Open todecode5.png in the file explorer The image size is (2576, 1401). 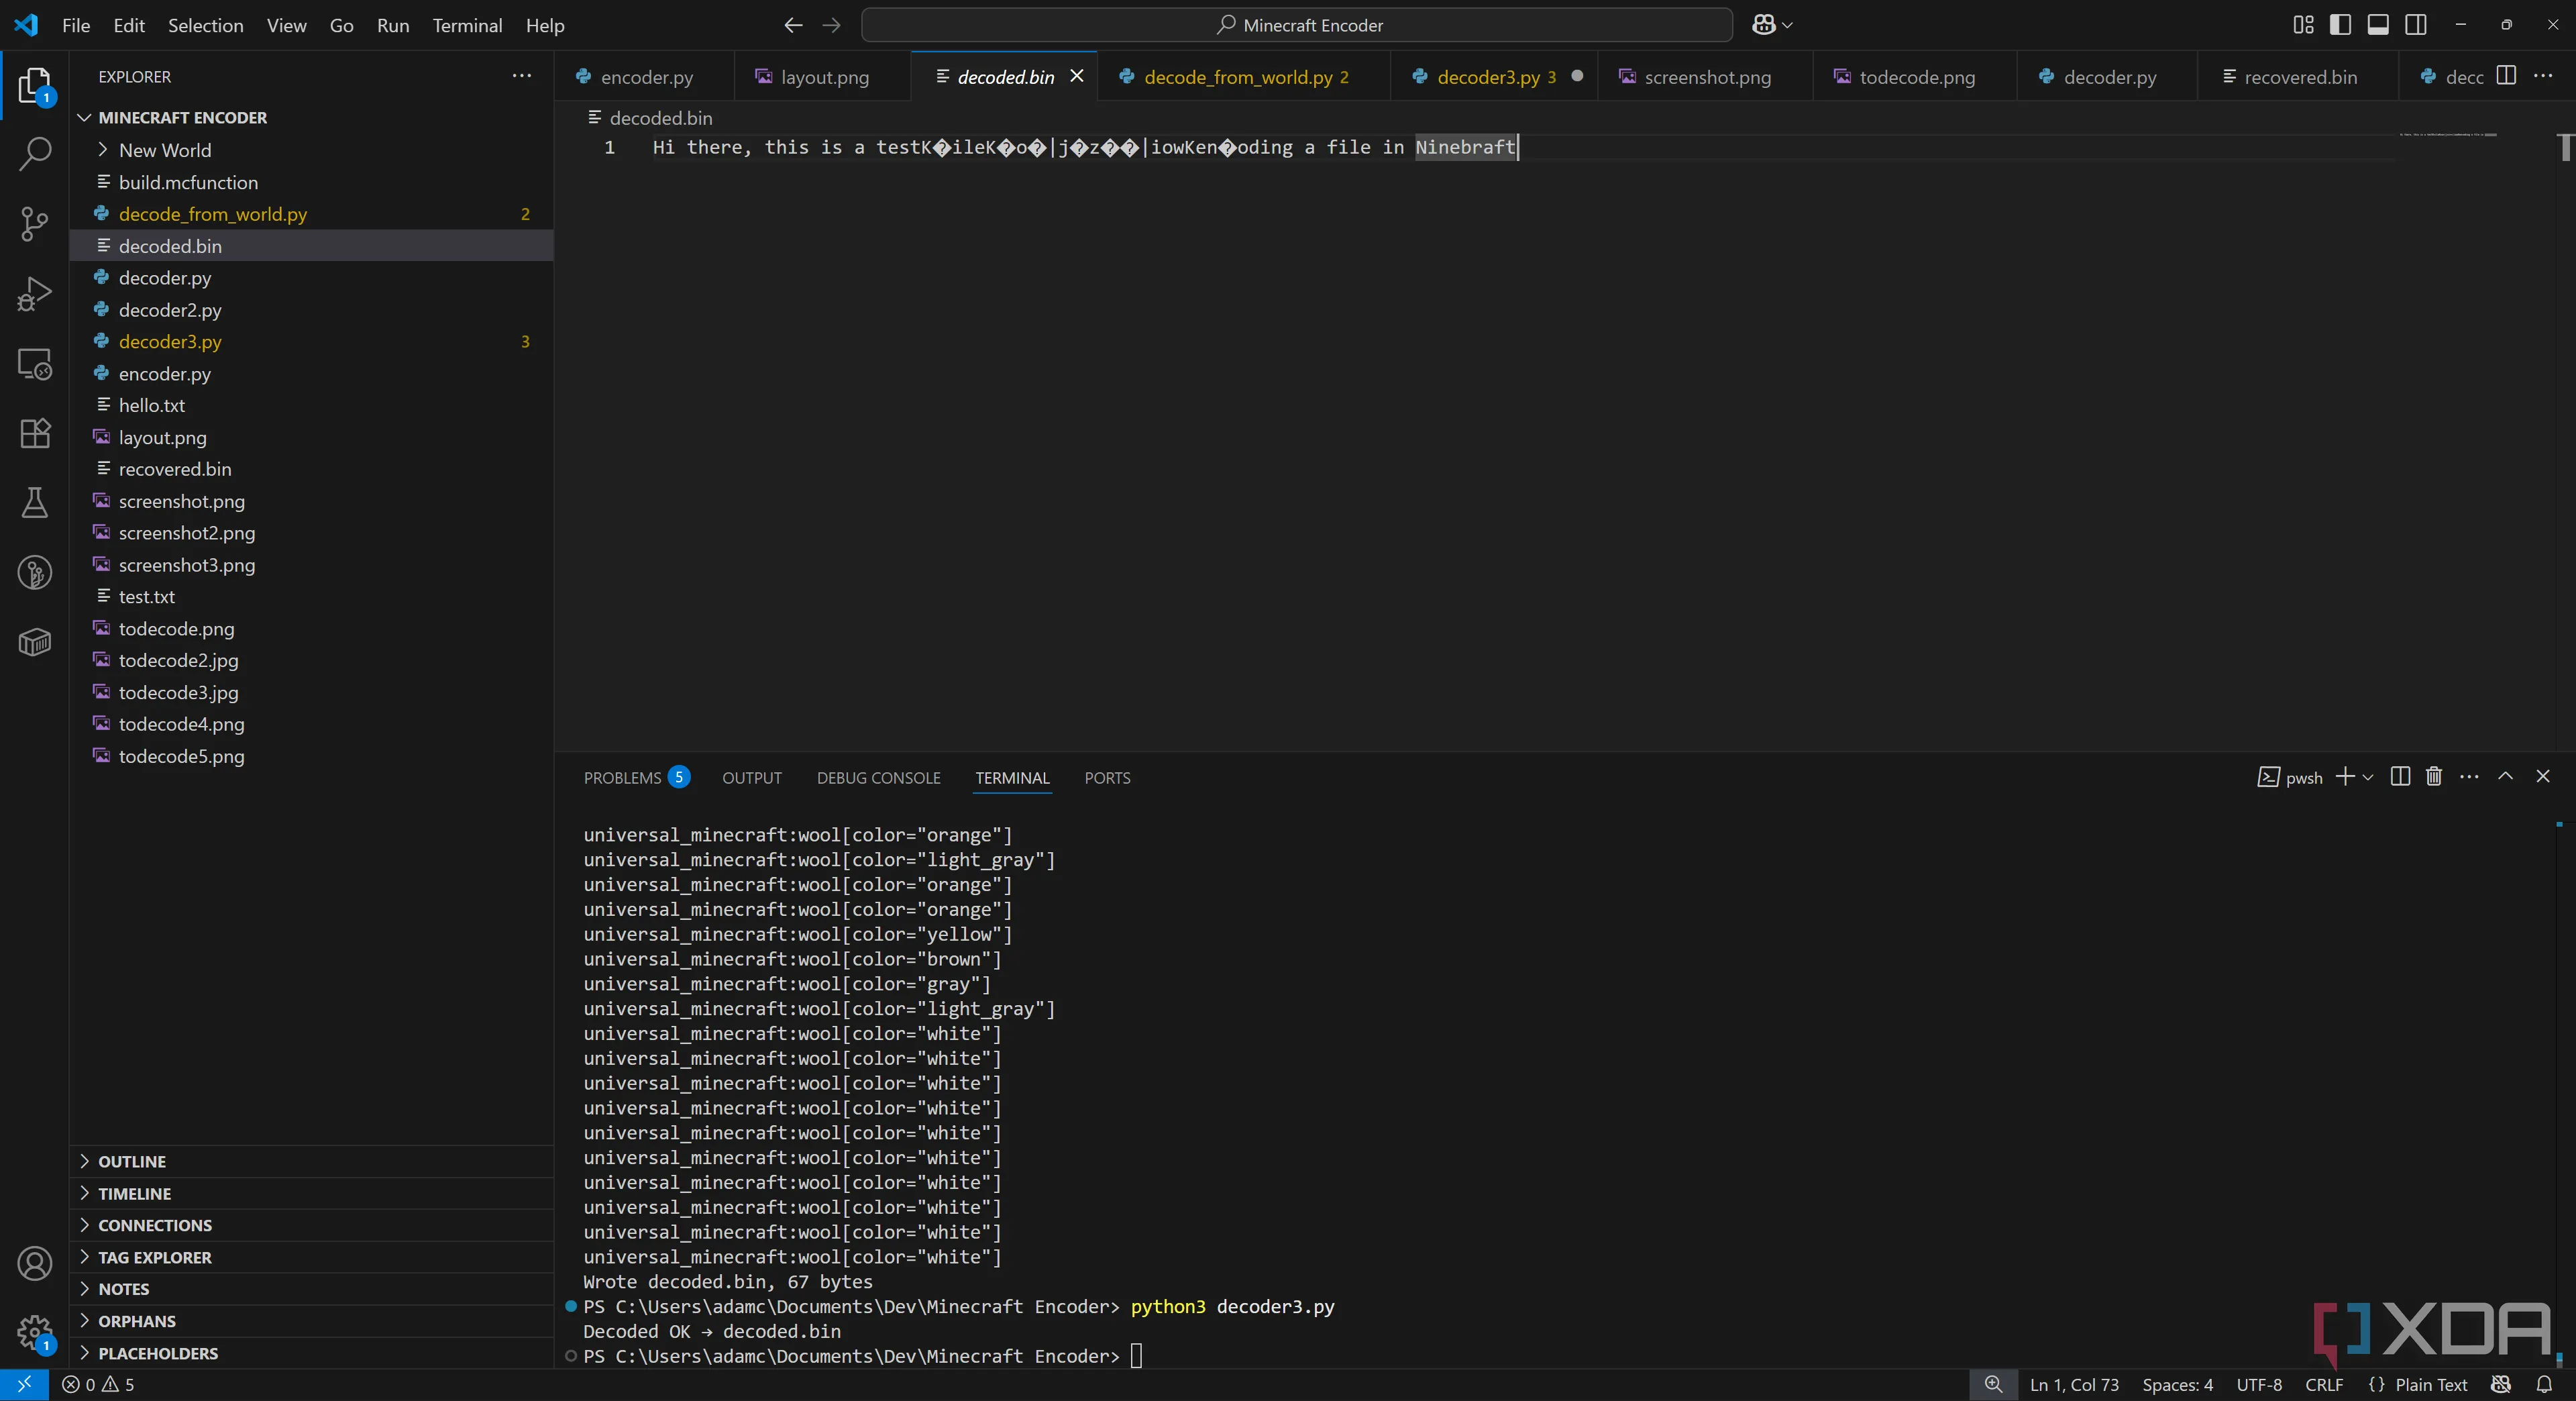pos(311,756)
